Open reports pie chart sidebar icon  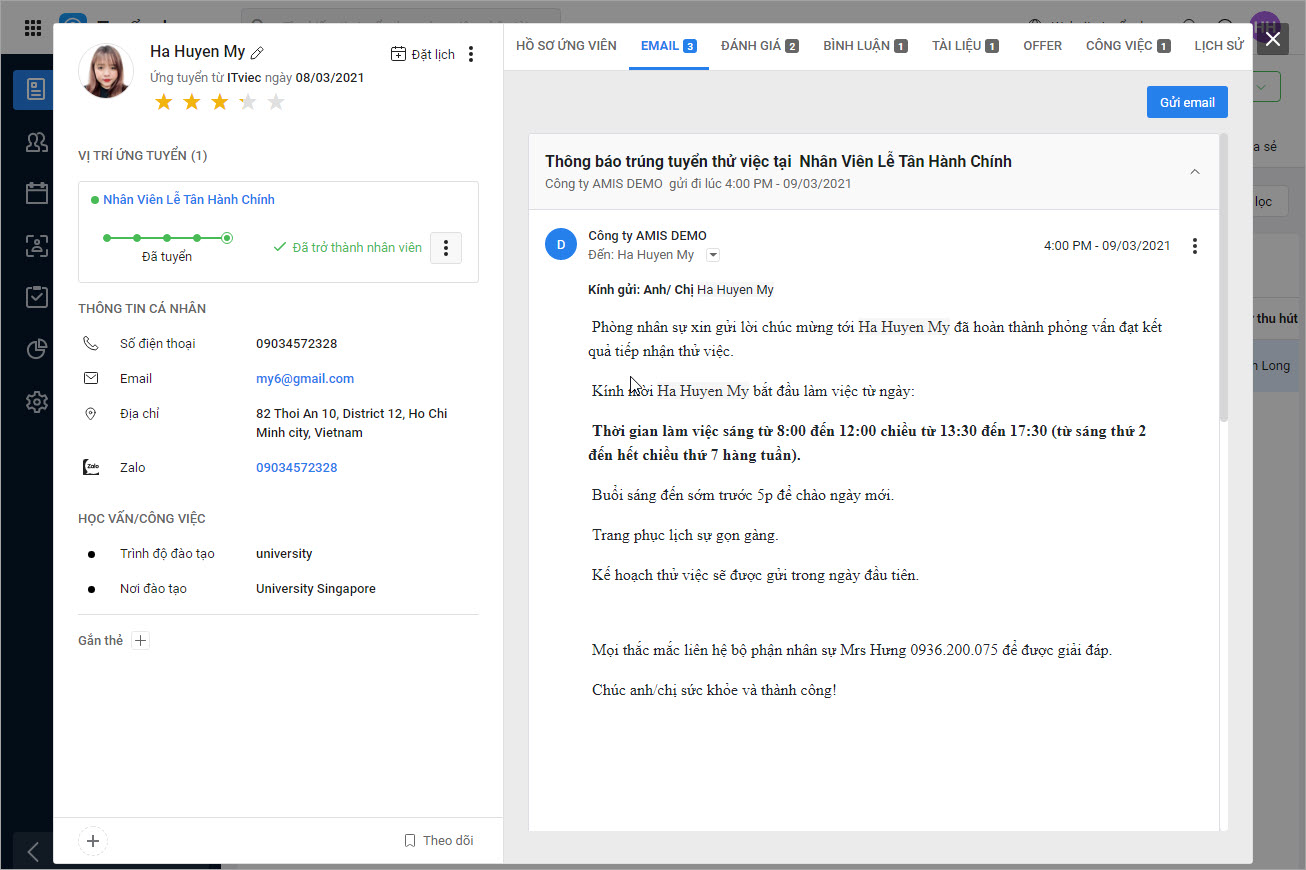click(36, 349)
